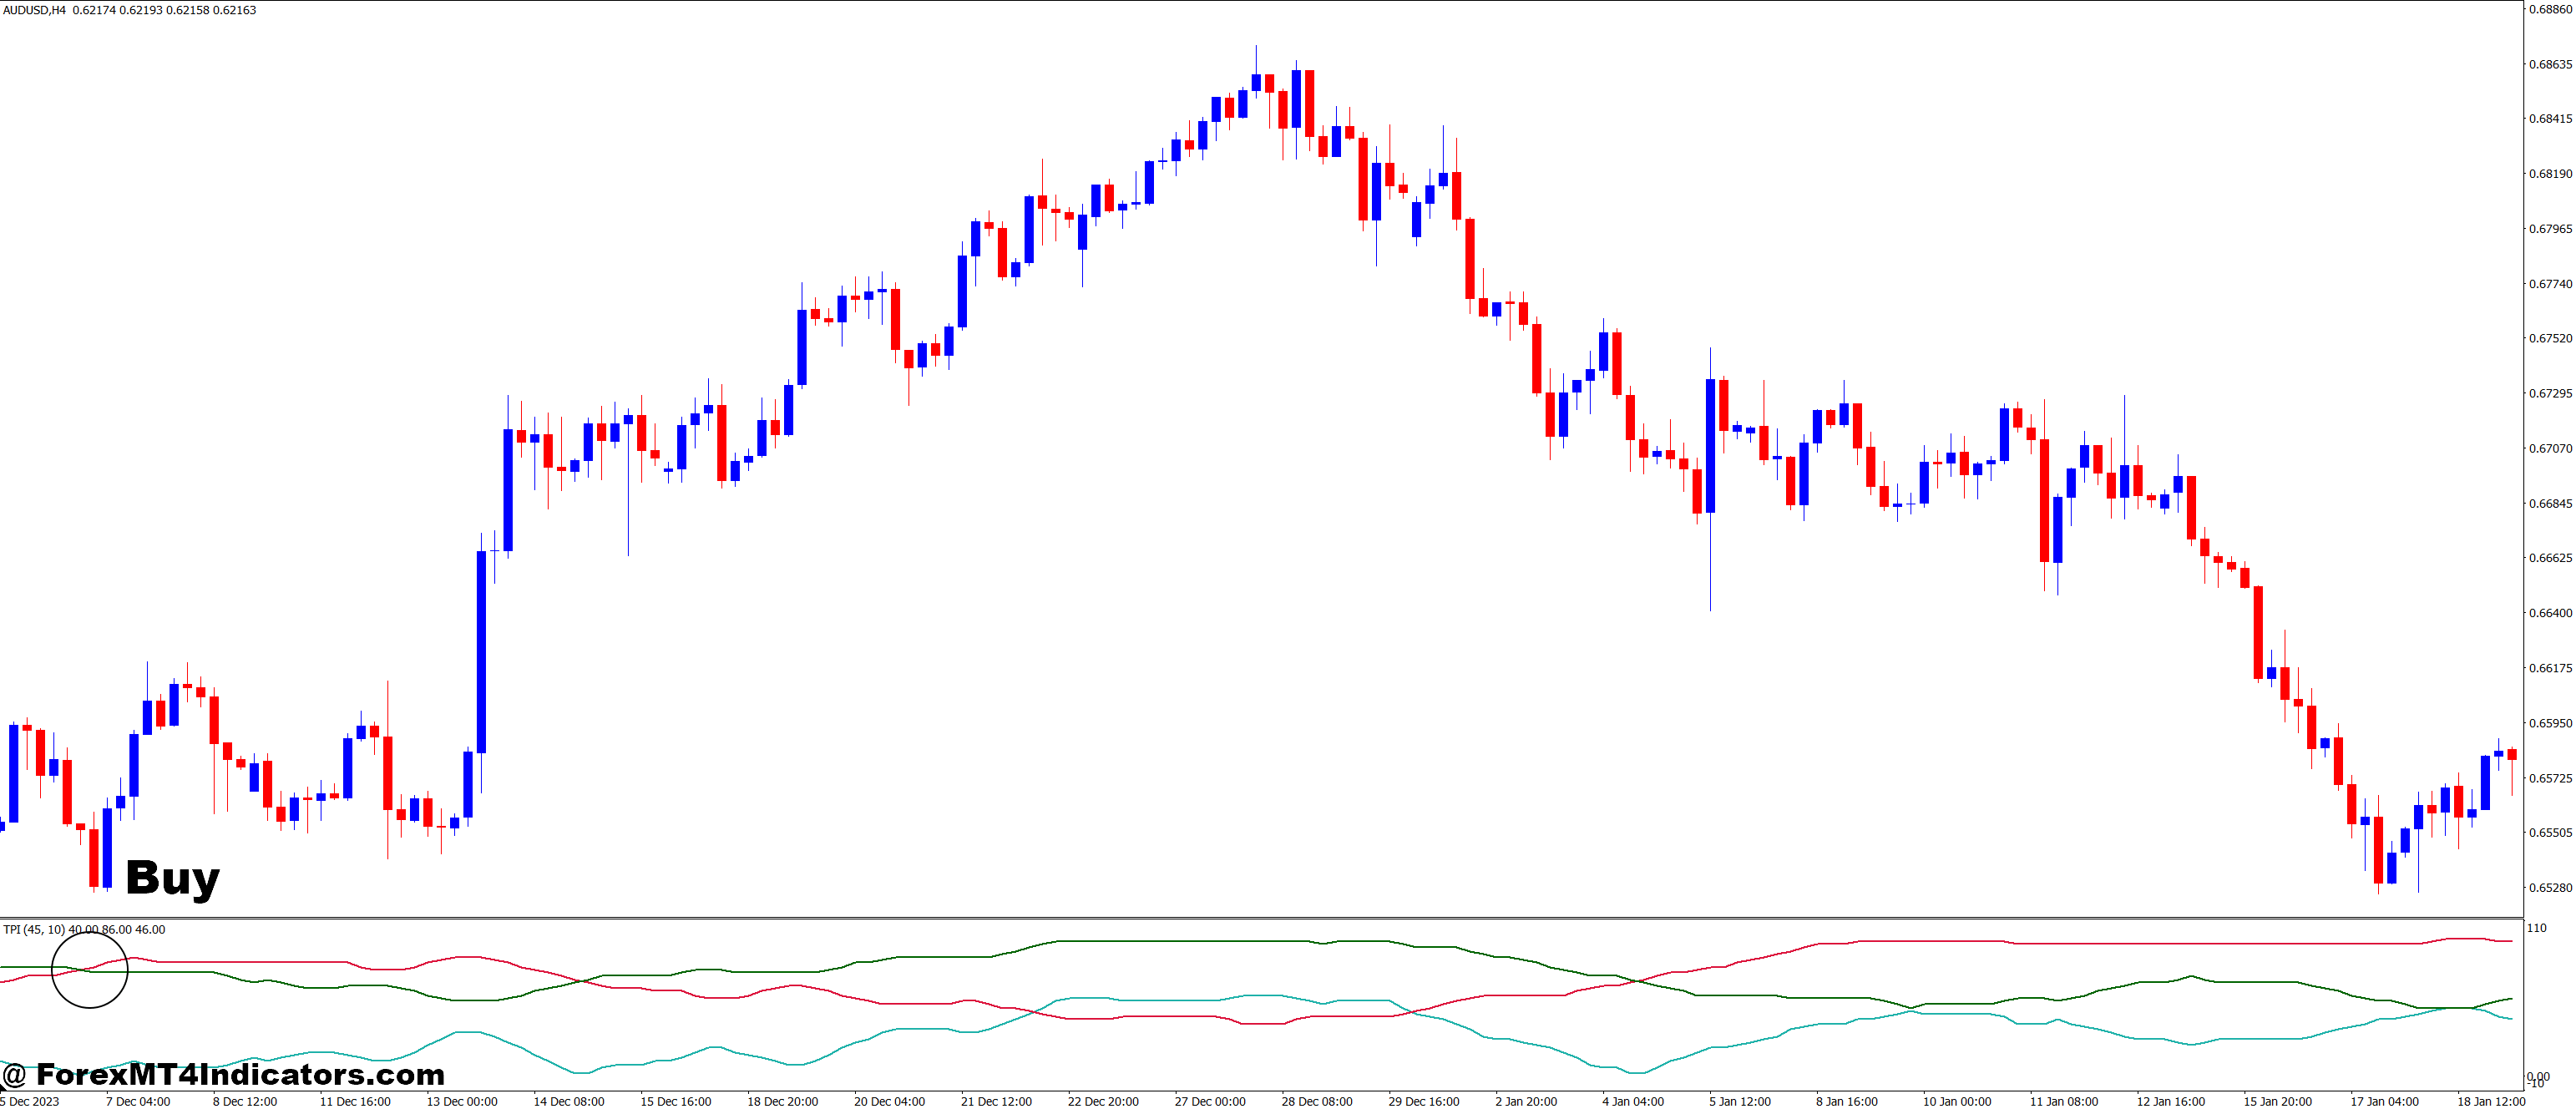Click the 0.67070 price axis label
Viewport: 2576px width, 1109px height.
coord(2549,448)
